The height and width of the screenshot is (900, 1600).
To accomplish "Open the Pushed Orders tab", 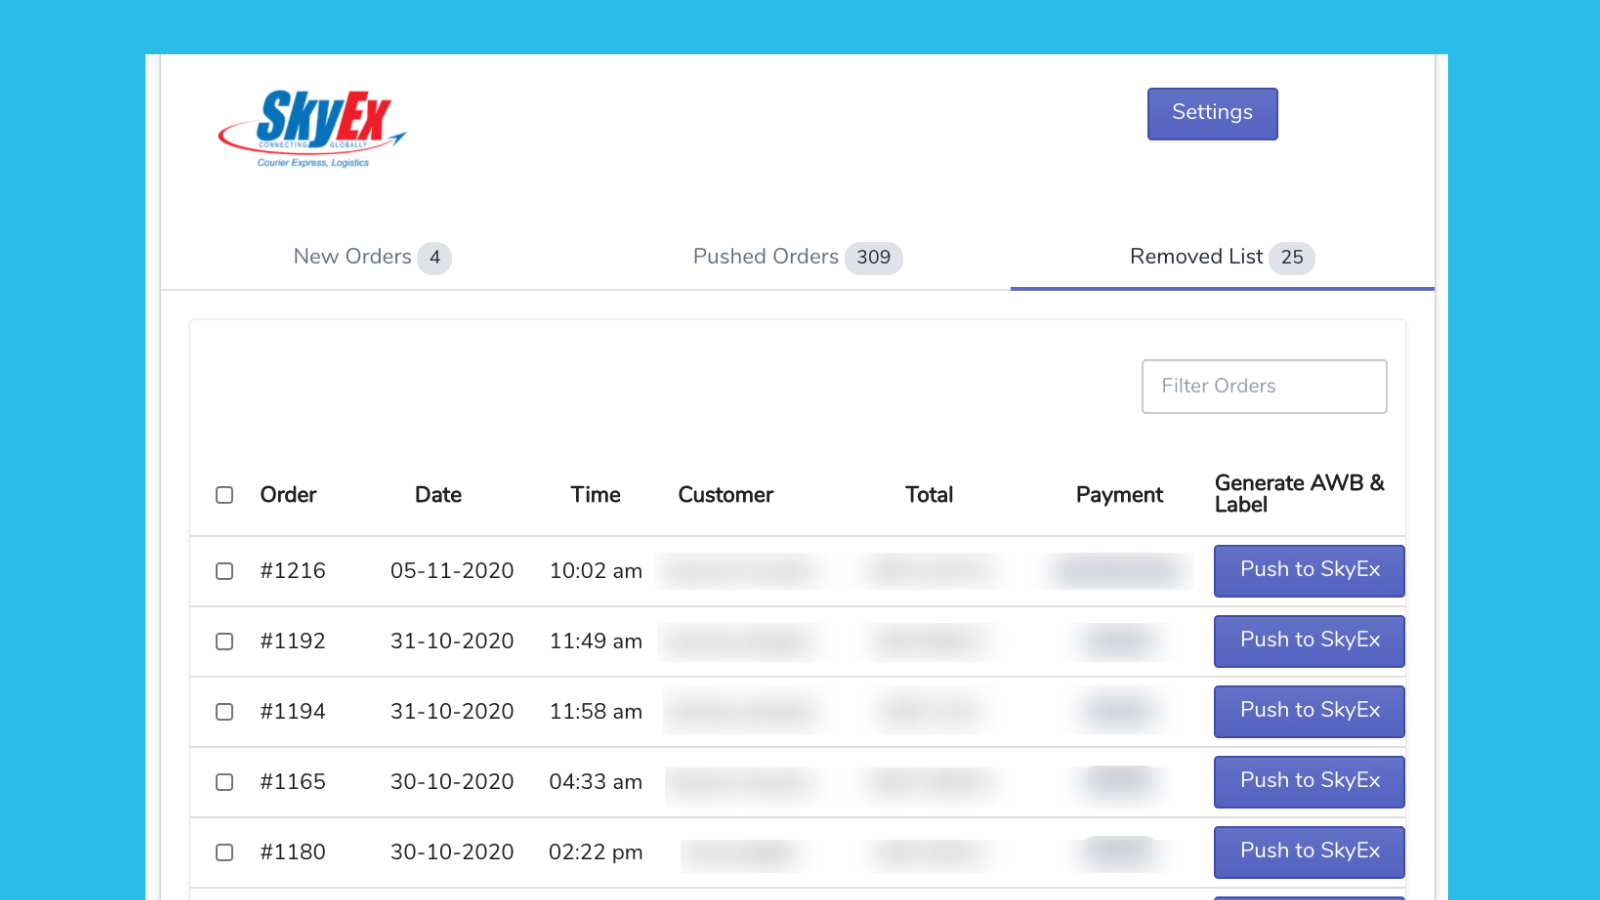I will 765,257.
